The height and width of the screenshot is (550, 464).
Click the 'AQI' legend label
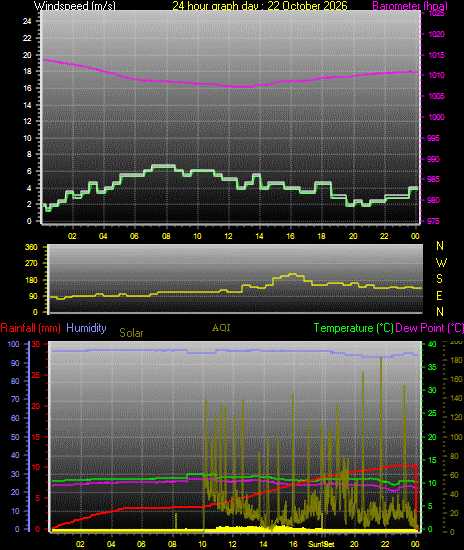click(x=221, y=328)
